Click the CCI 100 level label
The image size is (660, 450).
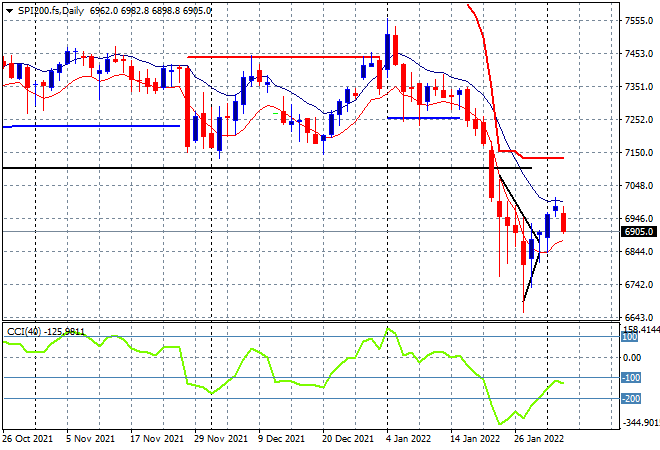[x=630, y=337]
